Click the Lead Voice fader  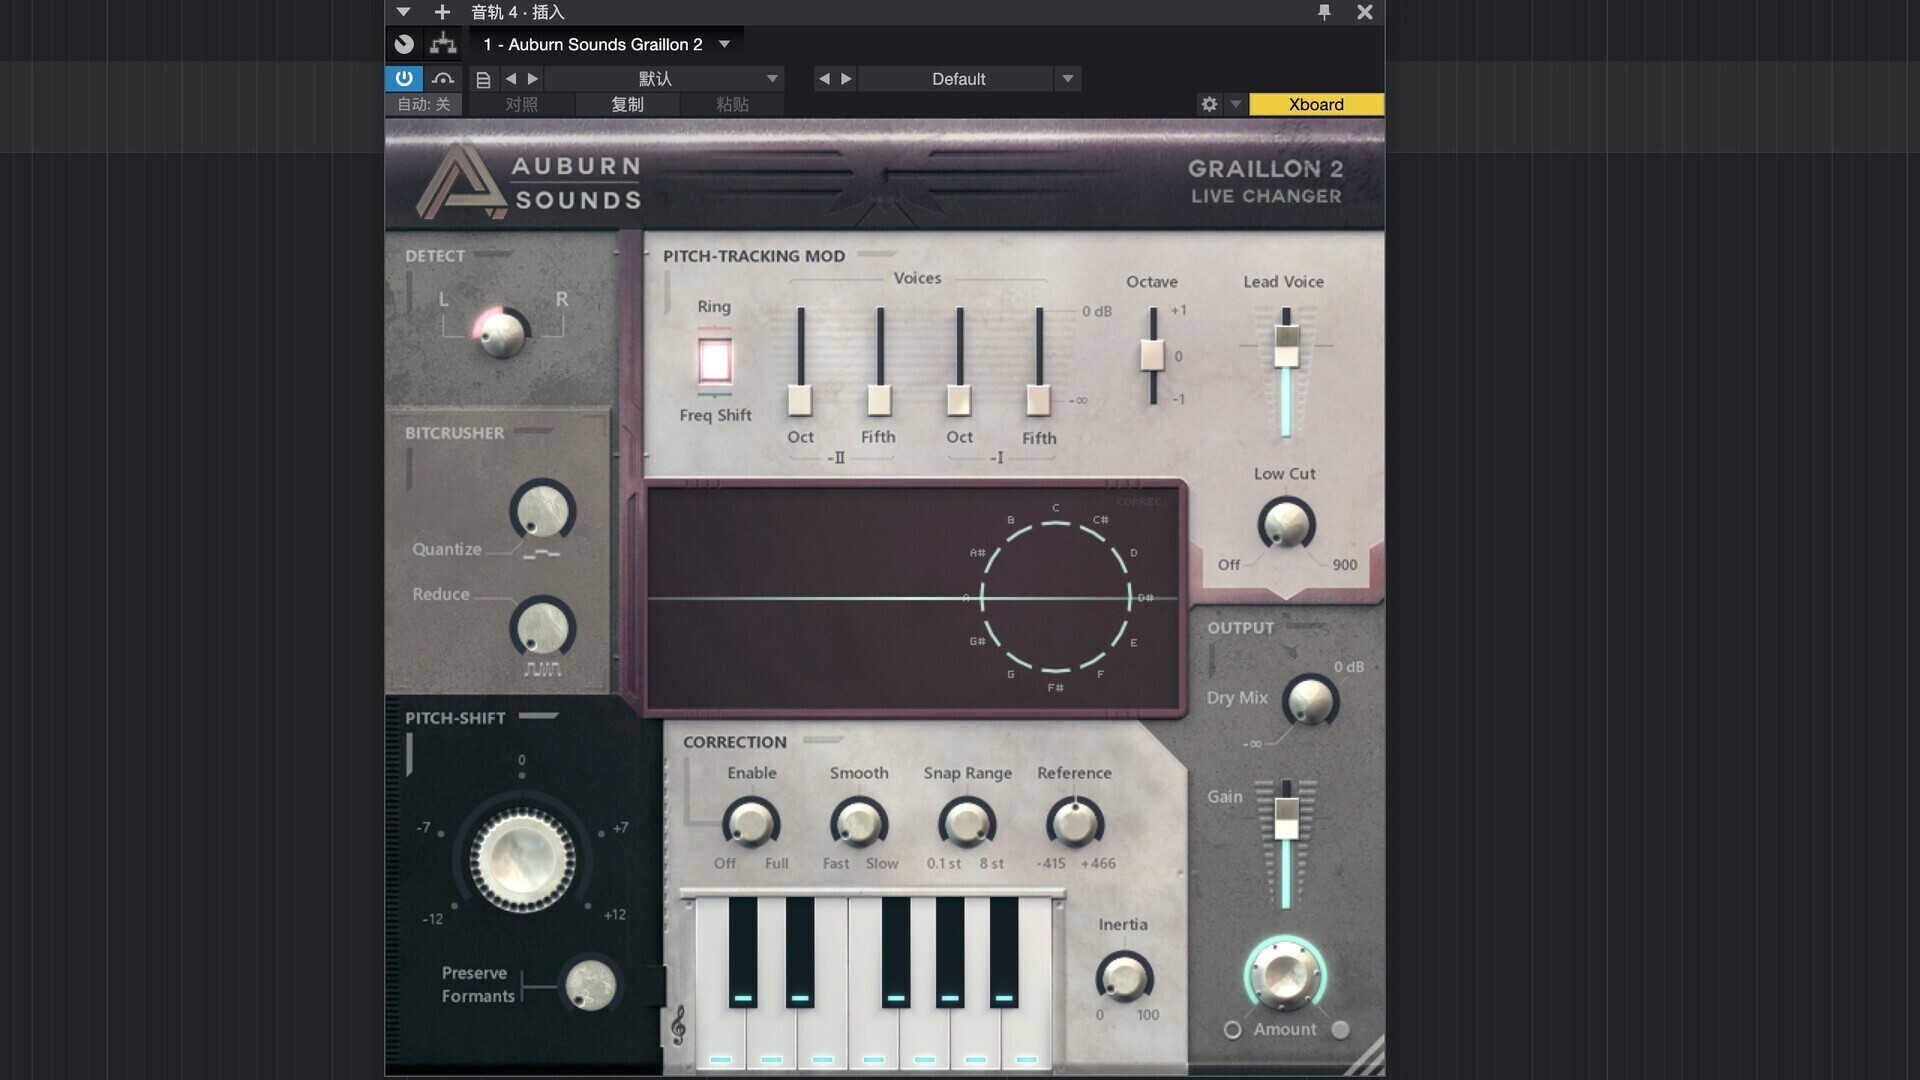[1286, 346]
